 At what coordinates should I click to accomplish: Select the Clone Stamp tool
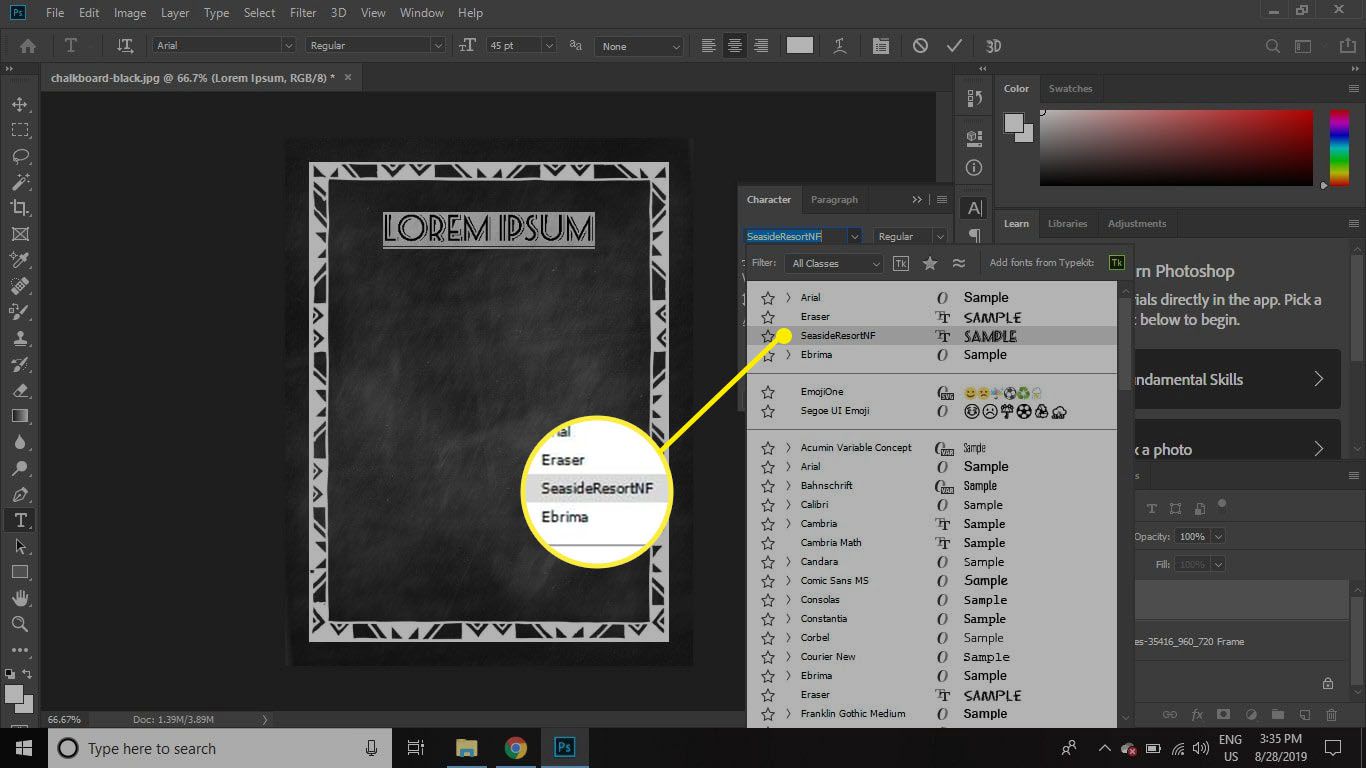[20, 338]
